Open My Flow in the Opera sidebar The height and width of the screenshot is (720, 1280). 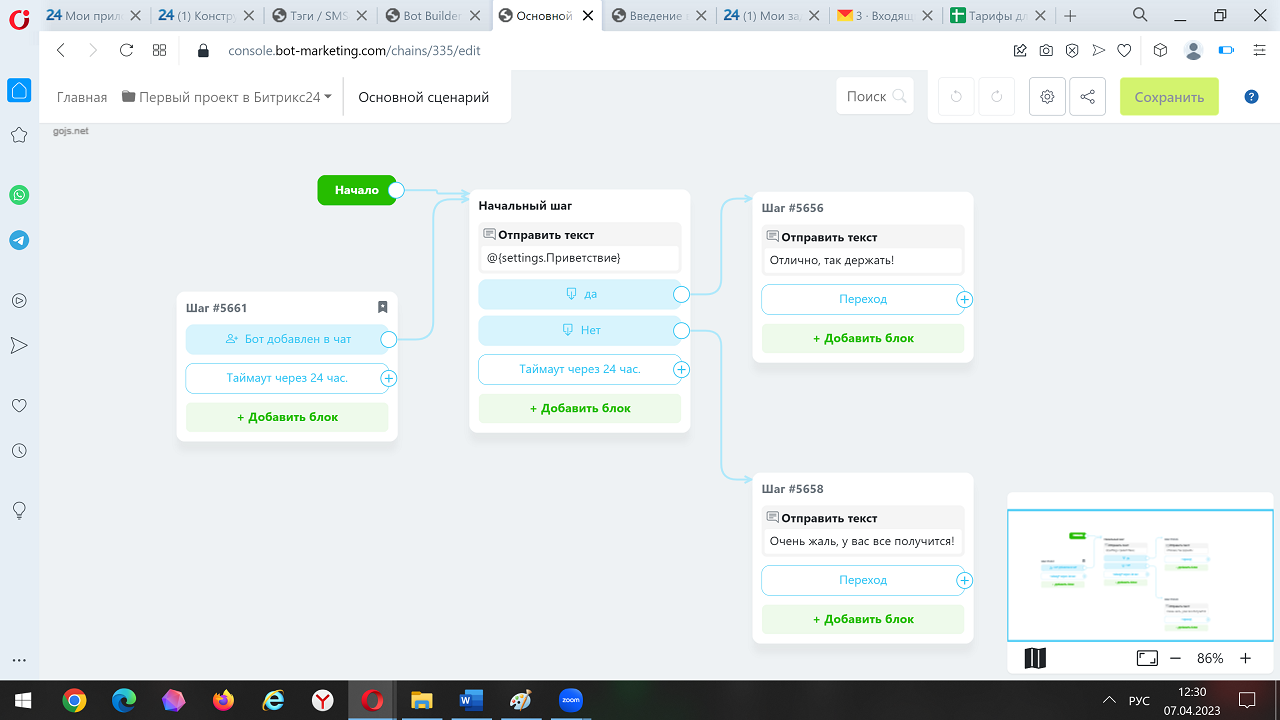(x=19, y=345)
